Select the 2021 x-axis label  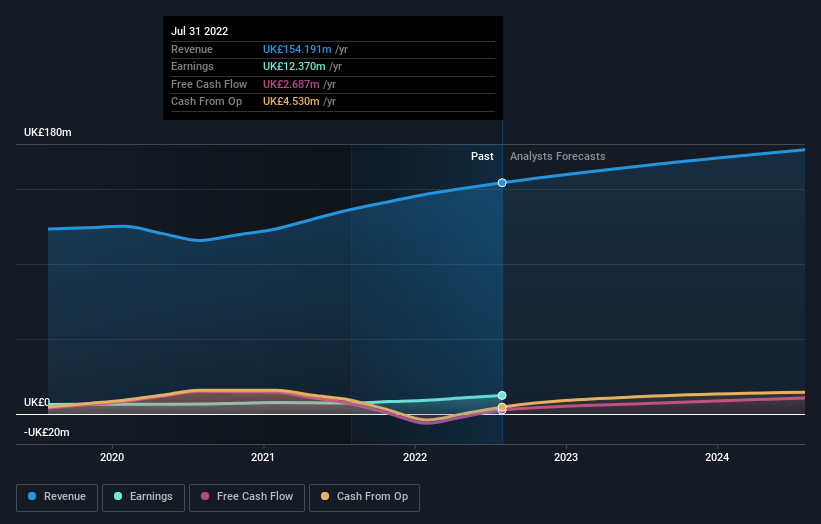[x=263, y=458]
